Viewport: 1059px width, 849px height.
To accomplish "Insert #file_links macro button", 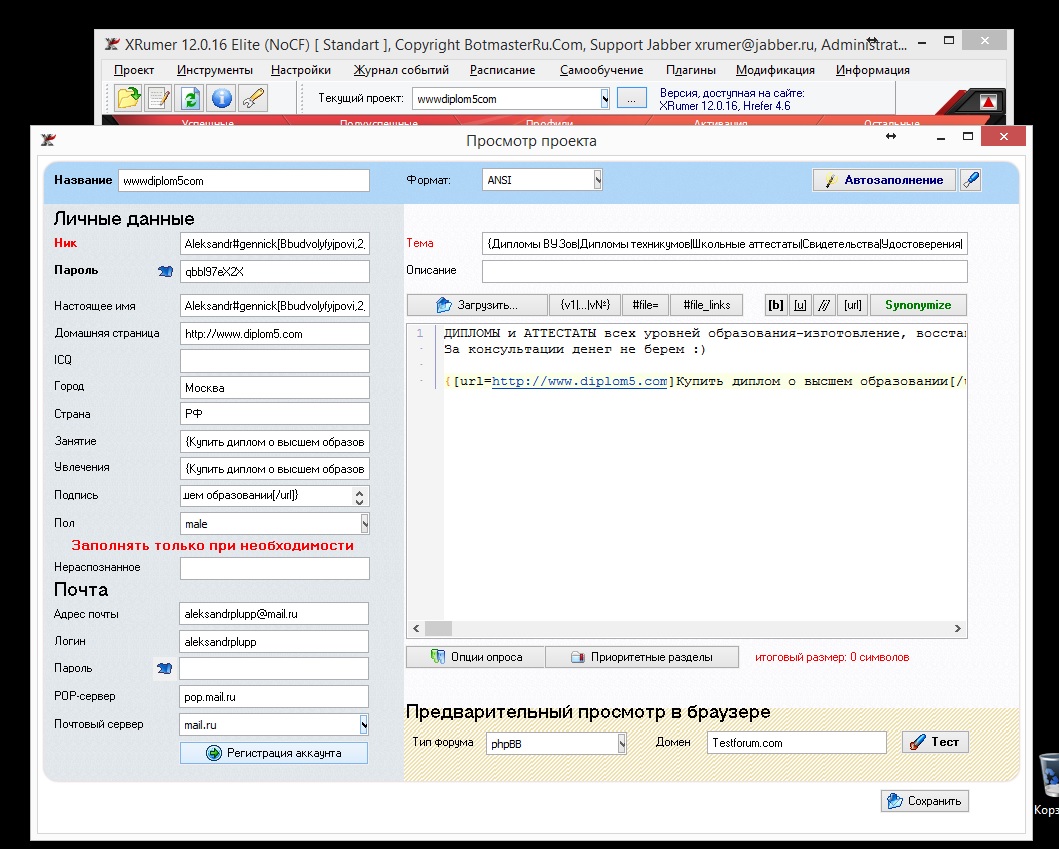I will tap(706, 305).
